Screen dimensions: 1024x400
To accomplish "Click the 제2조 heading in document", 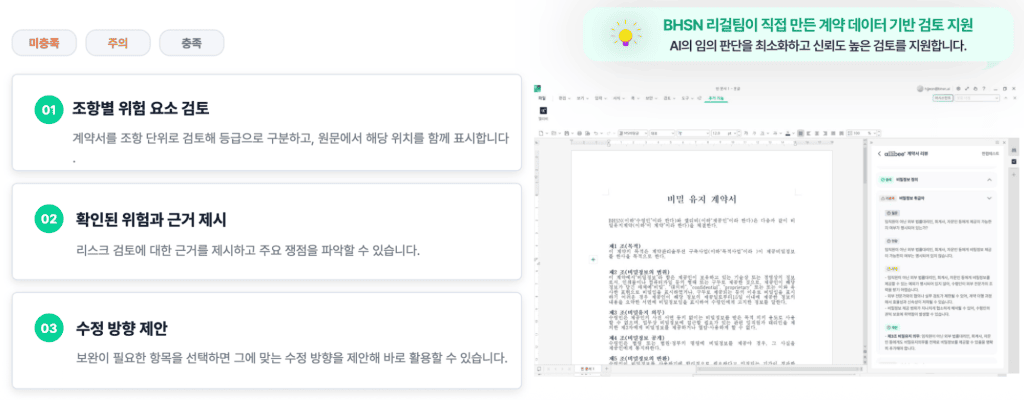I will tap(641, 271).
